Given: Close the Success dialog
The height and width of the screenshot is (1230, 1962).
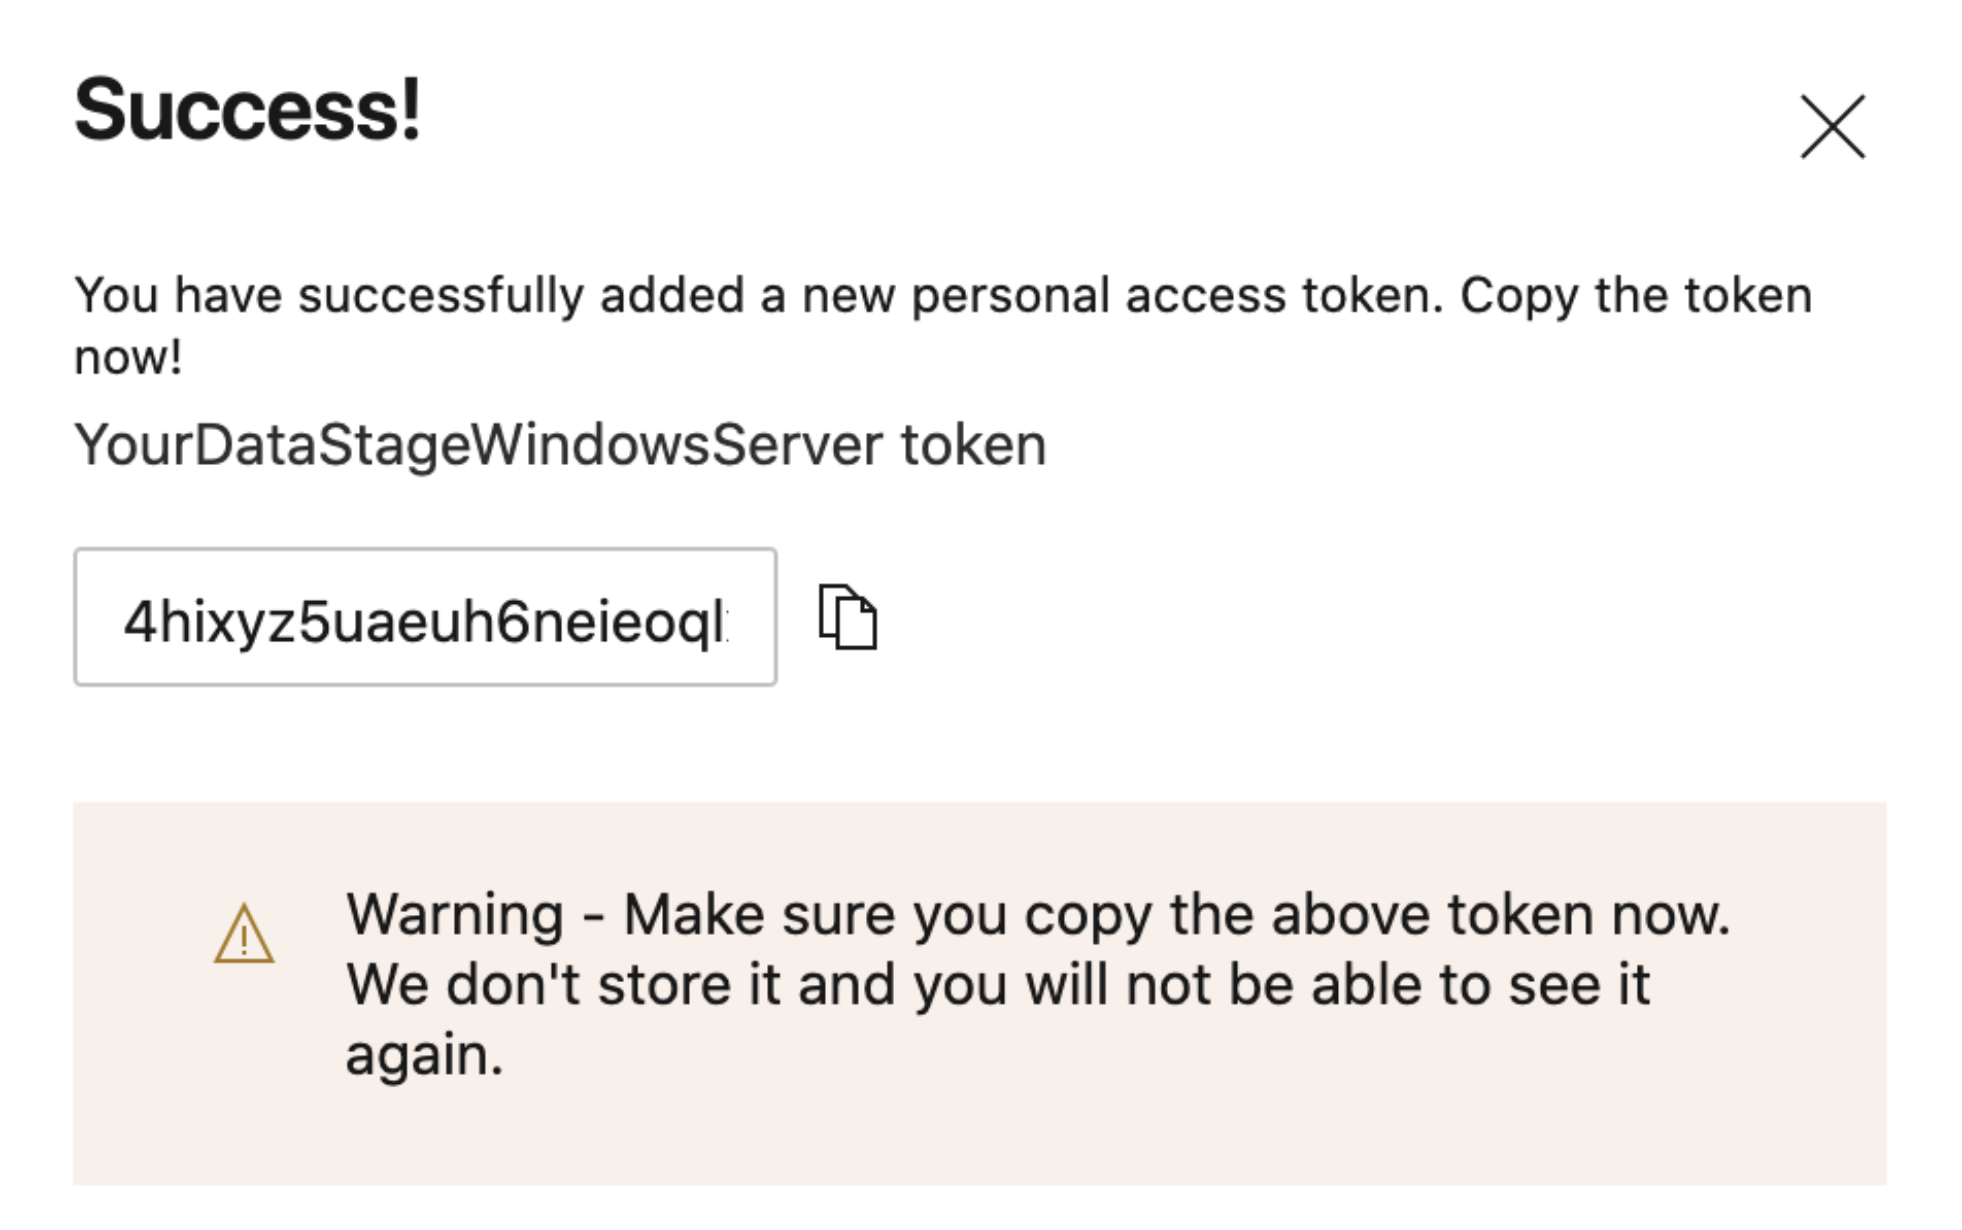Looking at the screenshot, I should tap(1832, 127).
